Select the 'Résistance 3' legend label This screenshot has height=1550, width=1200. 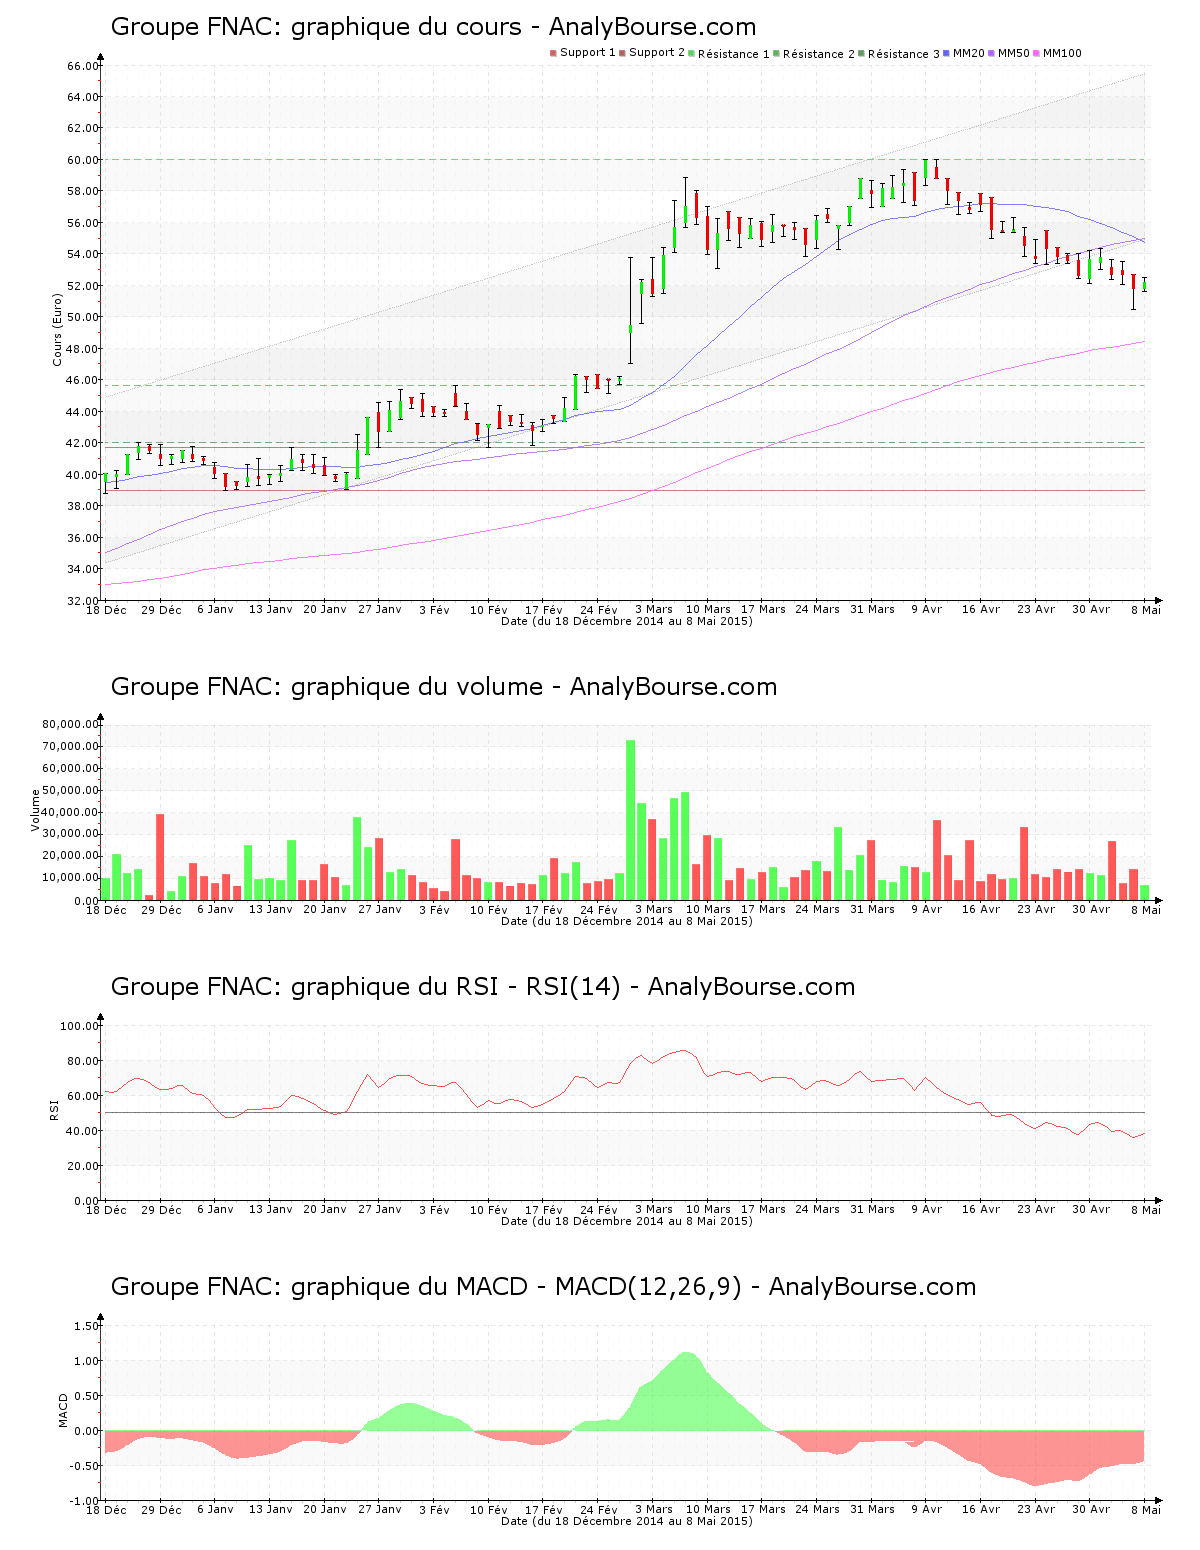coord(904,54)
